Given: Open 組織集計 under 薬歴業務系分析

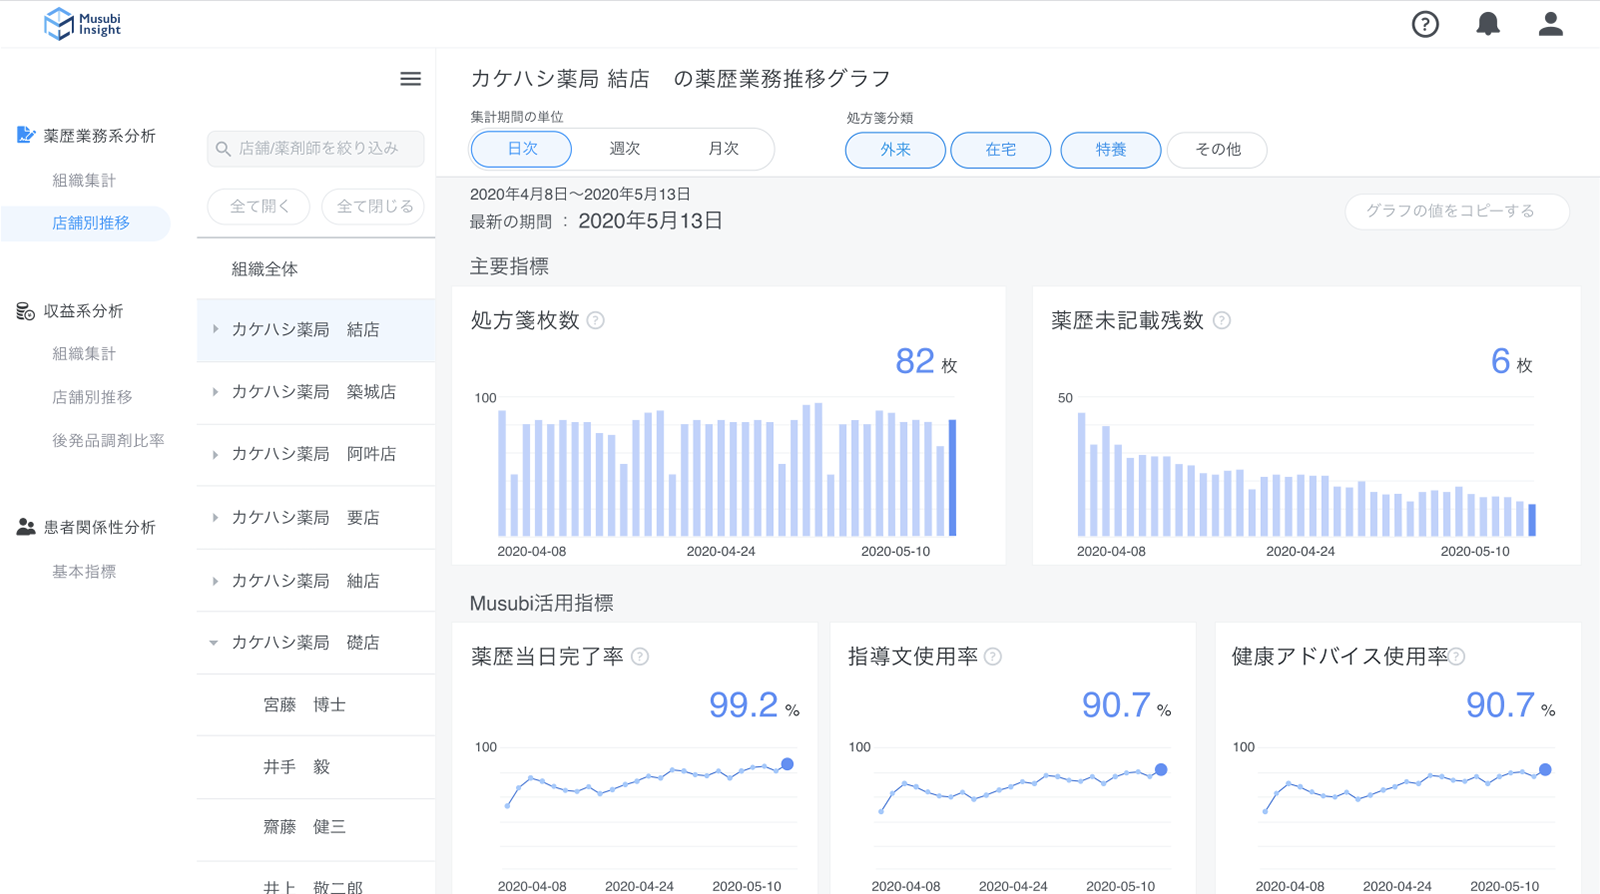Looking at the screenshot, I should (x=84, y=180).
